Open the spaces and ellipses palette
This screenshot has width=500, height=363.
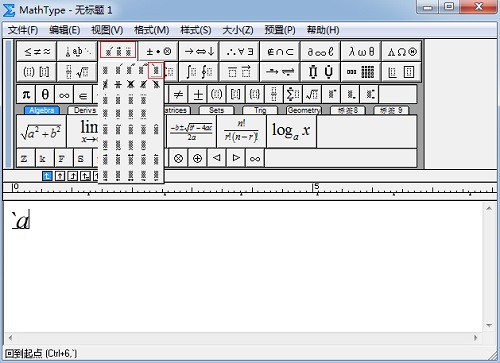click(77, 51)
